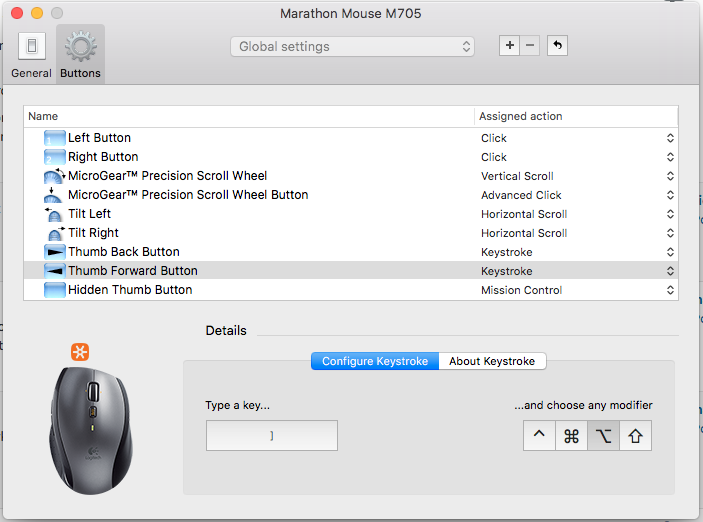Select the Tilt Right row label

[x=93, y=233]
